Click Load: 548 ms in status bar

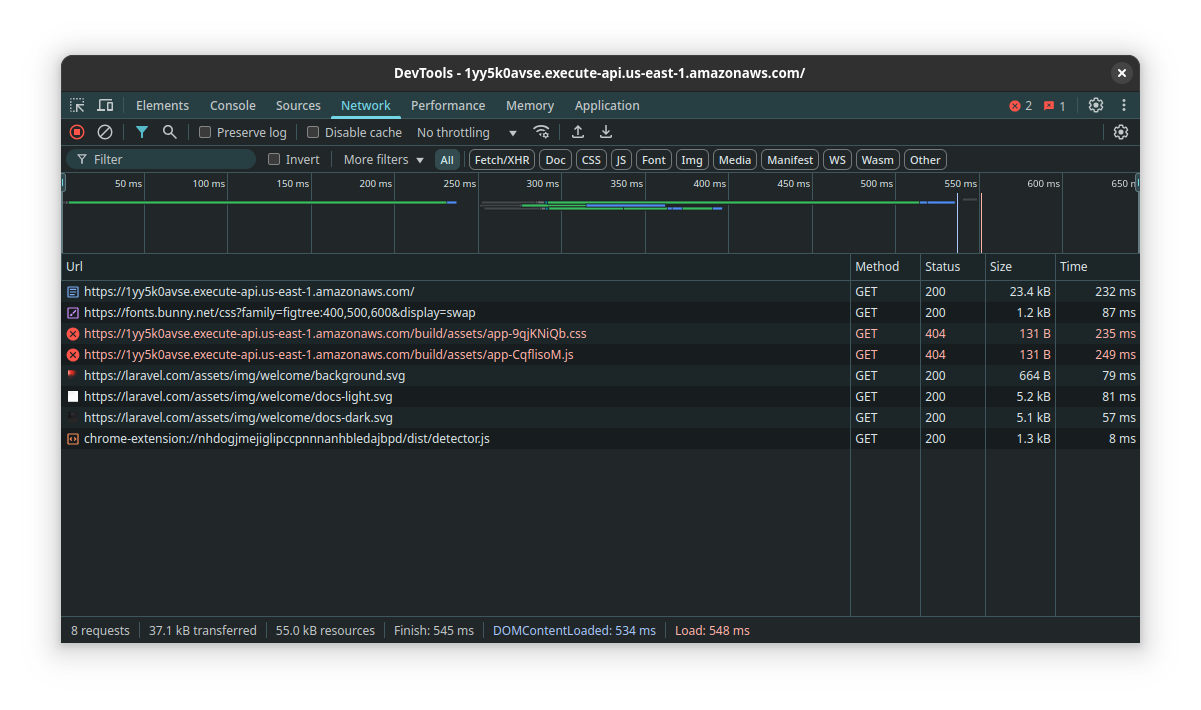pos(712,631)
